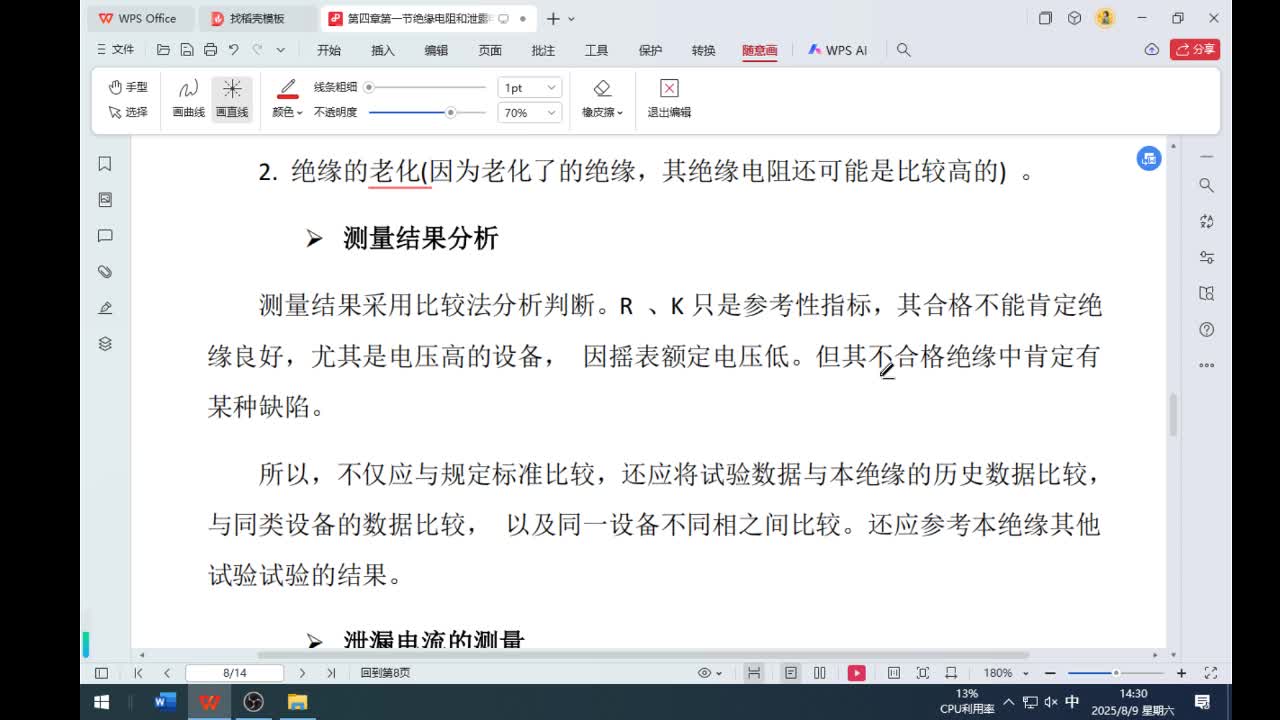Click the cloud upload icon
Image resolution: width=1280 pixels, height=720 pixels.
tap(1151, 49)
